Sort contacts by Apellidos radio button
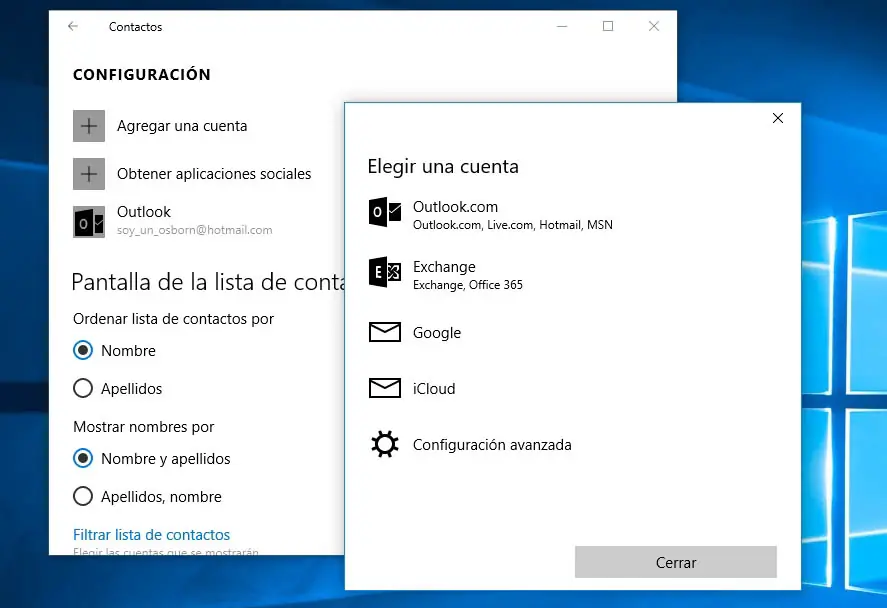This screenshot has width=887, height=608. [x=83, y=388]
